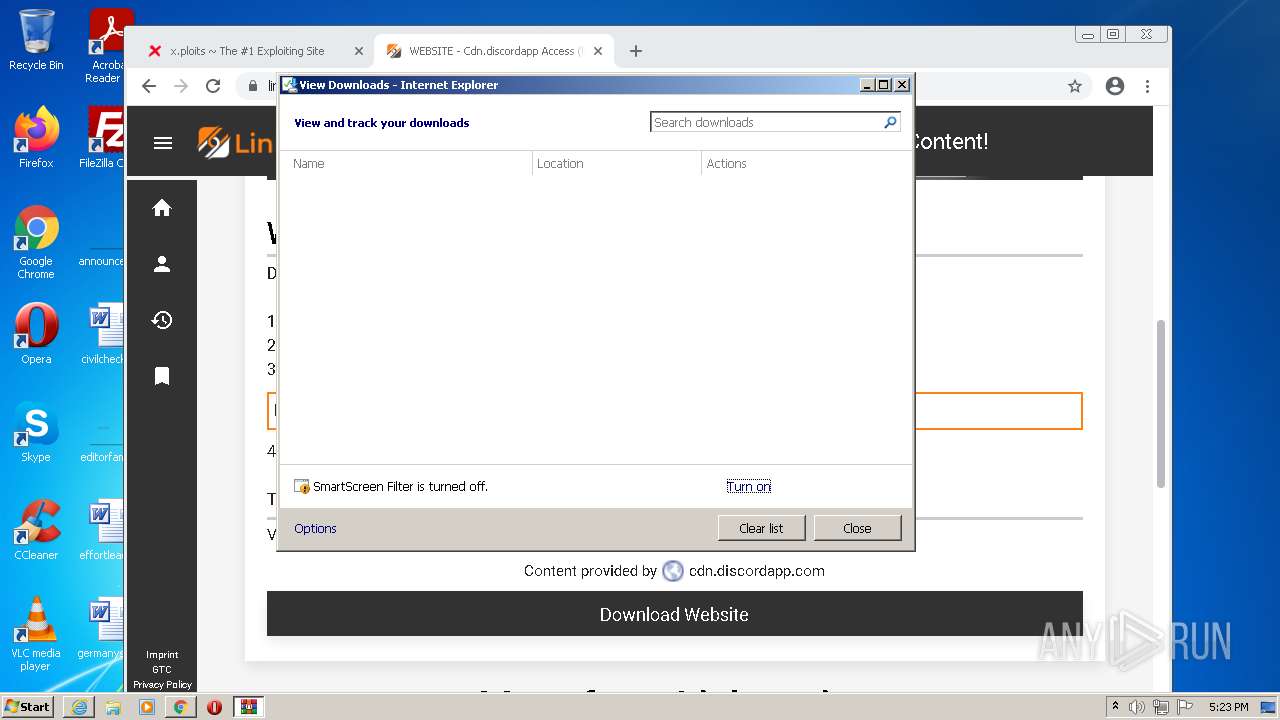
Task: Open Chrome from the taskbar
Action: (181, 707)
